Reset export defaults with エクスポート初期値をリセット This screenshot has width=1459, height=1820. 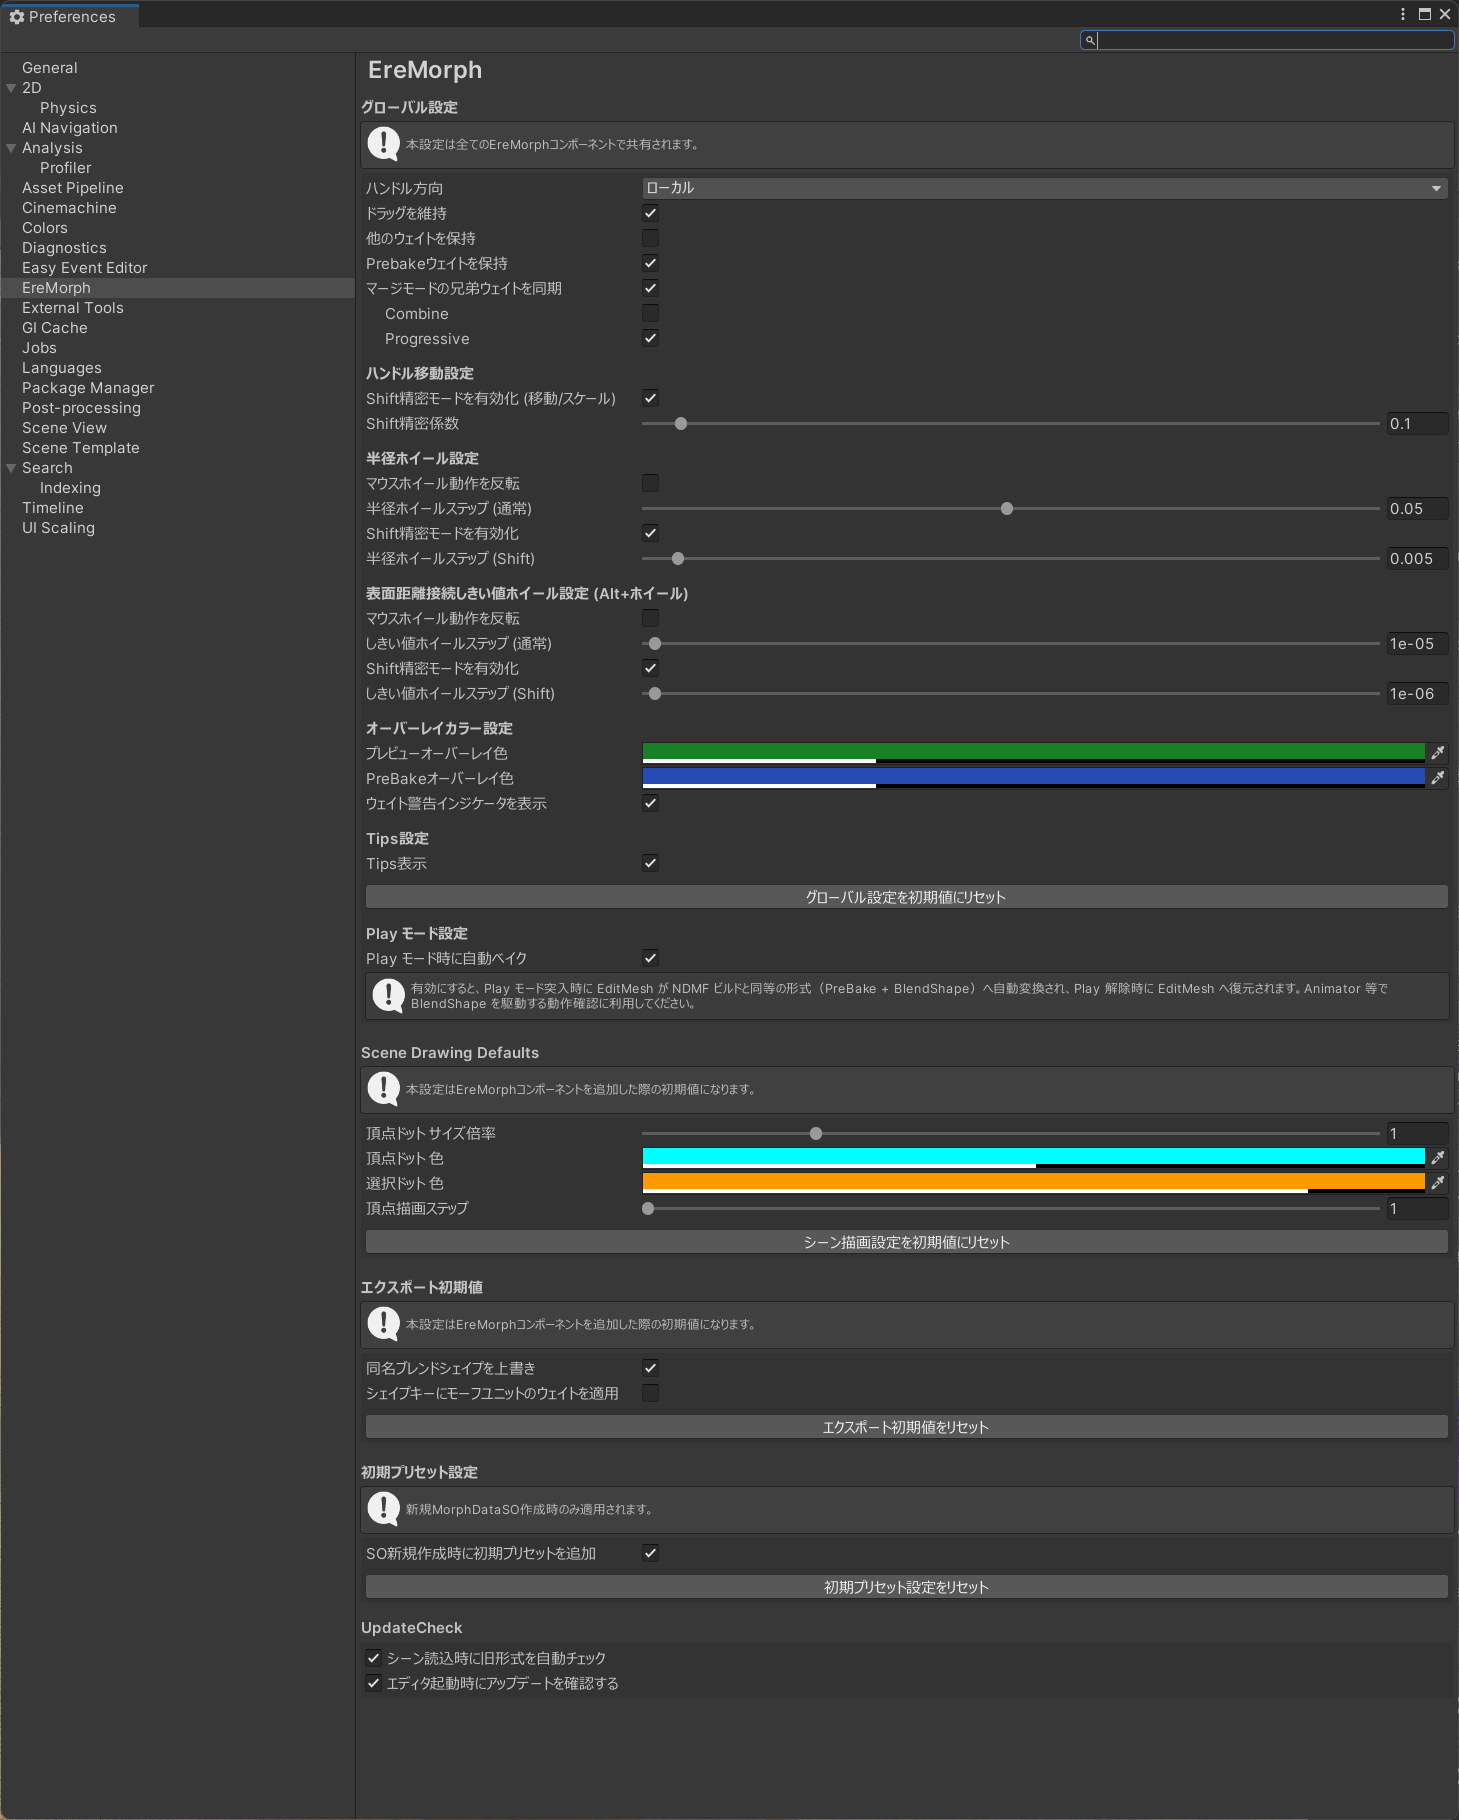click(x=906, y=1427)
